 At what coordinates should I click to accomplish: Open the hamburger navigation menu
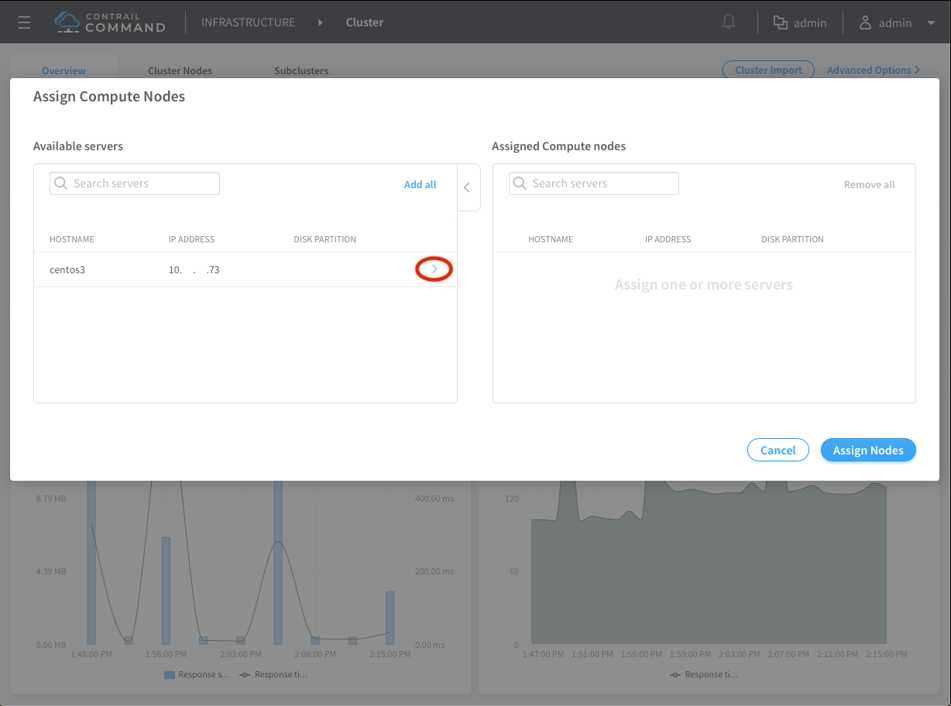tap(24, 22)
